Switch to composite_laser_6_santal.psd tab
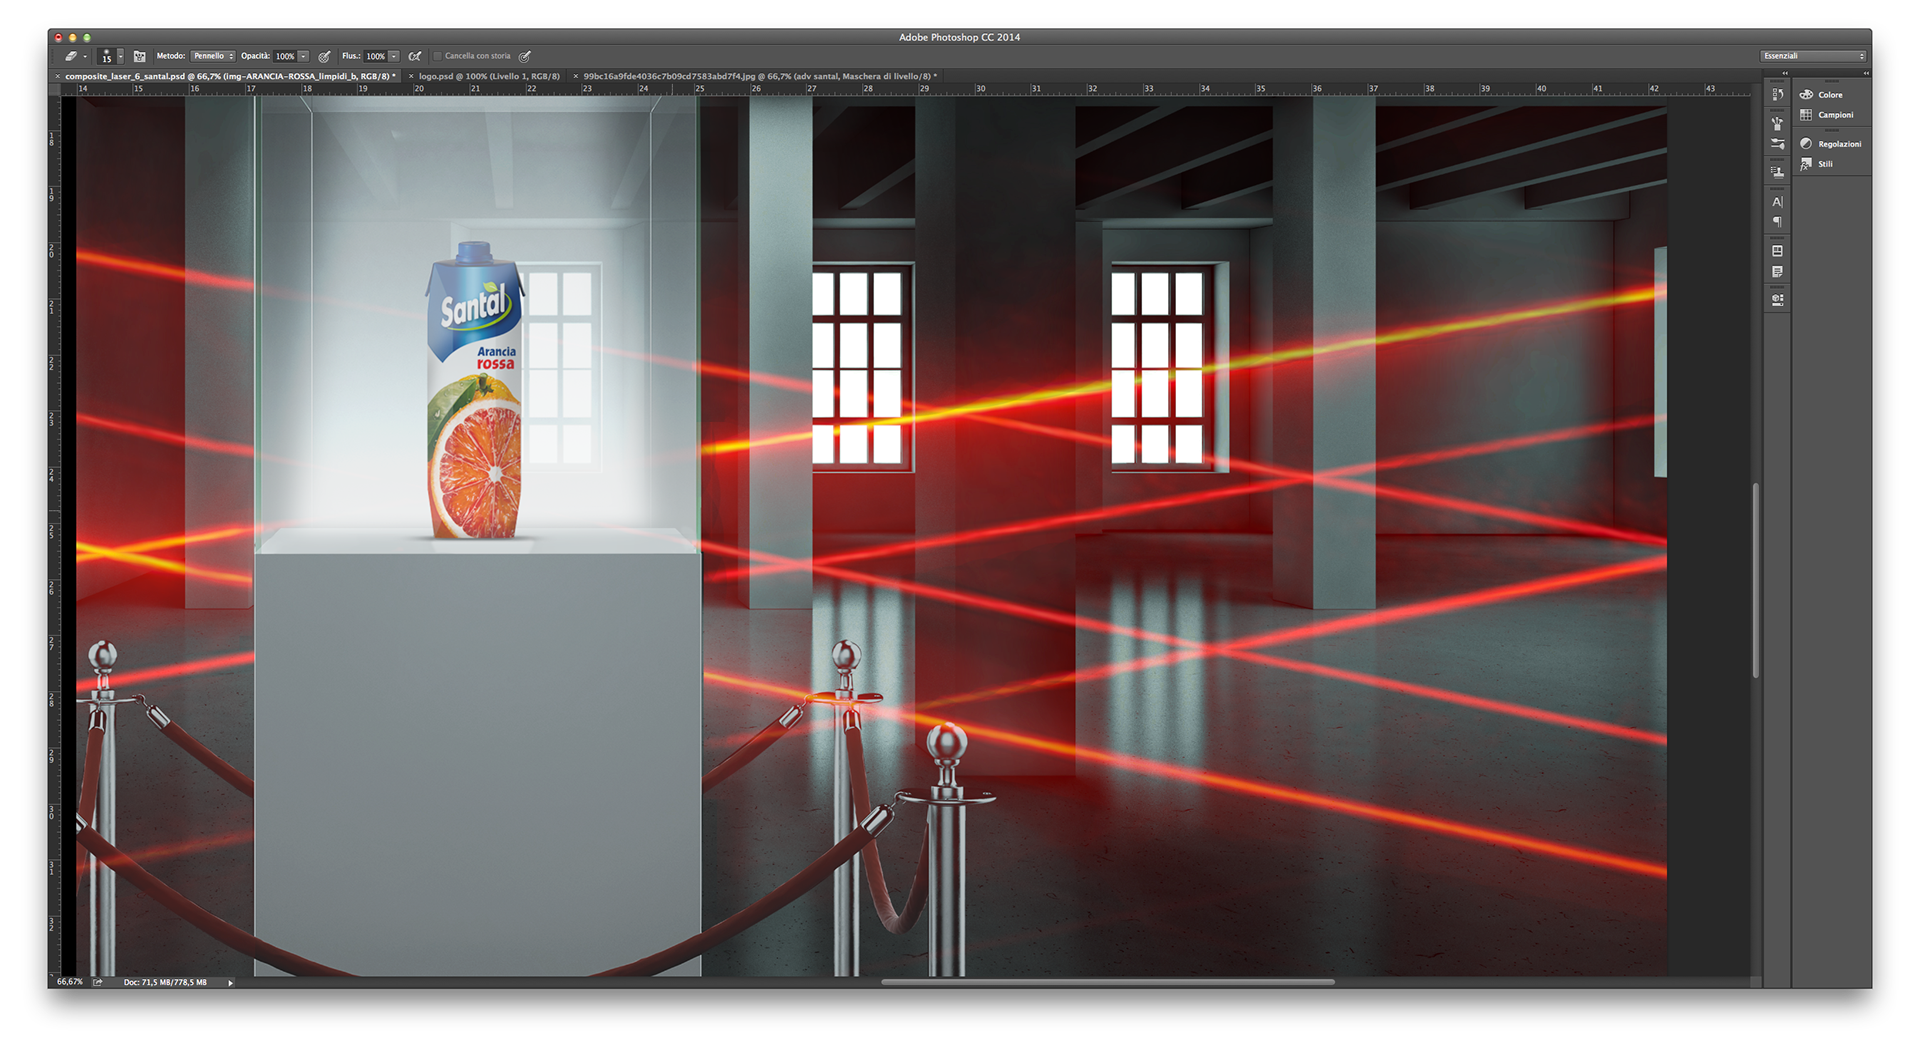 pos(231,76)
